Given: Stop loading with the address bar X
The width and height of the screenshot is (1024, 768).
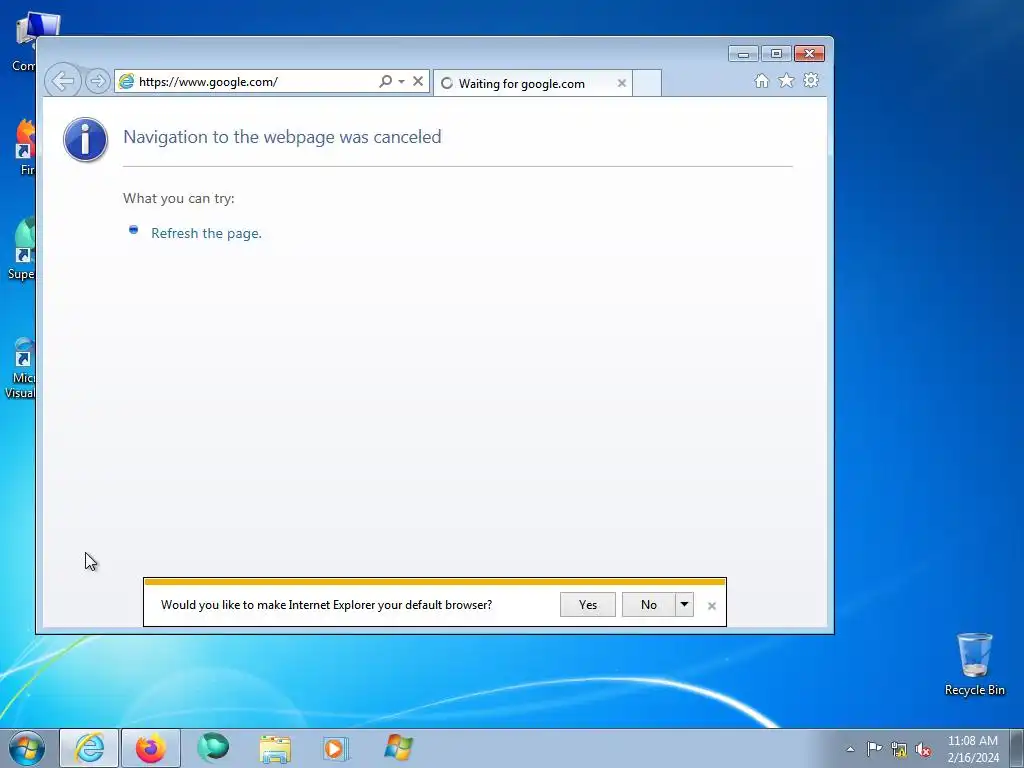Looking at the screenshot, I should click(418, 81).
